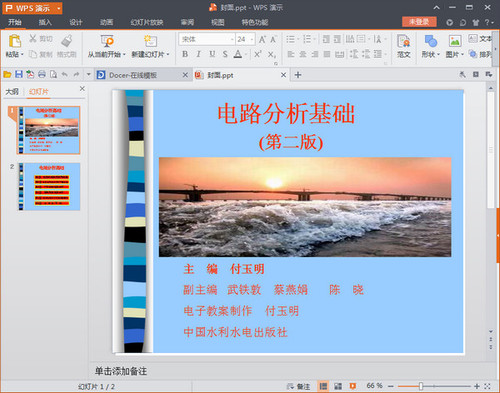Screen dimensions: 500x393
Task: Toggle Bold formatting
Action: tap(185, 54)
